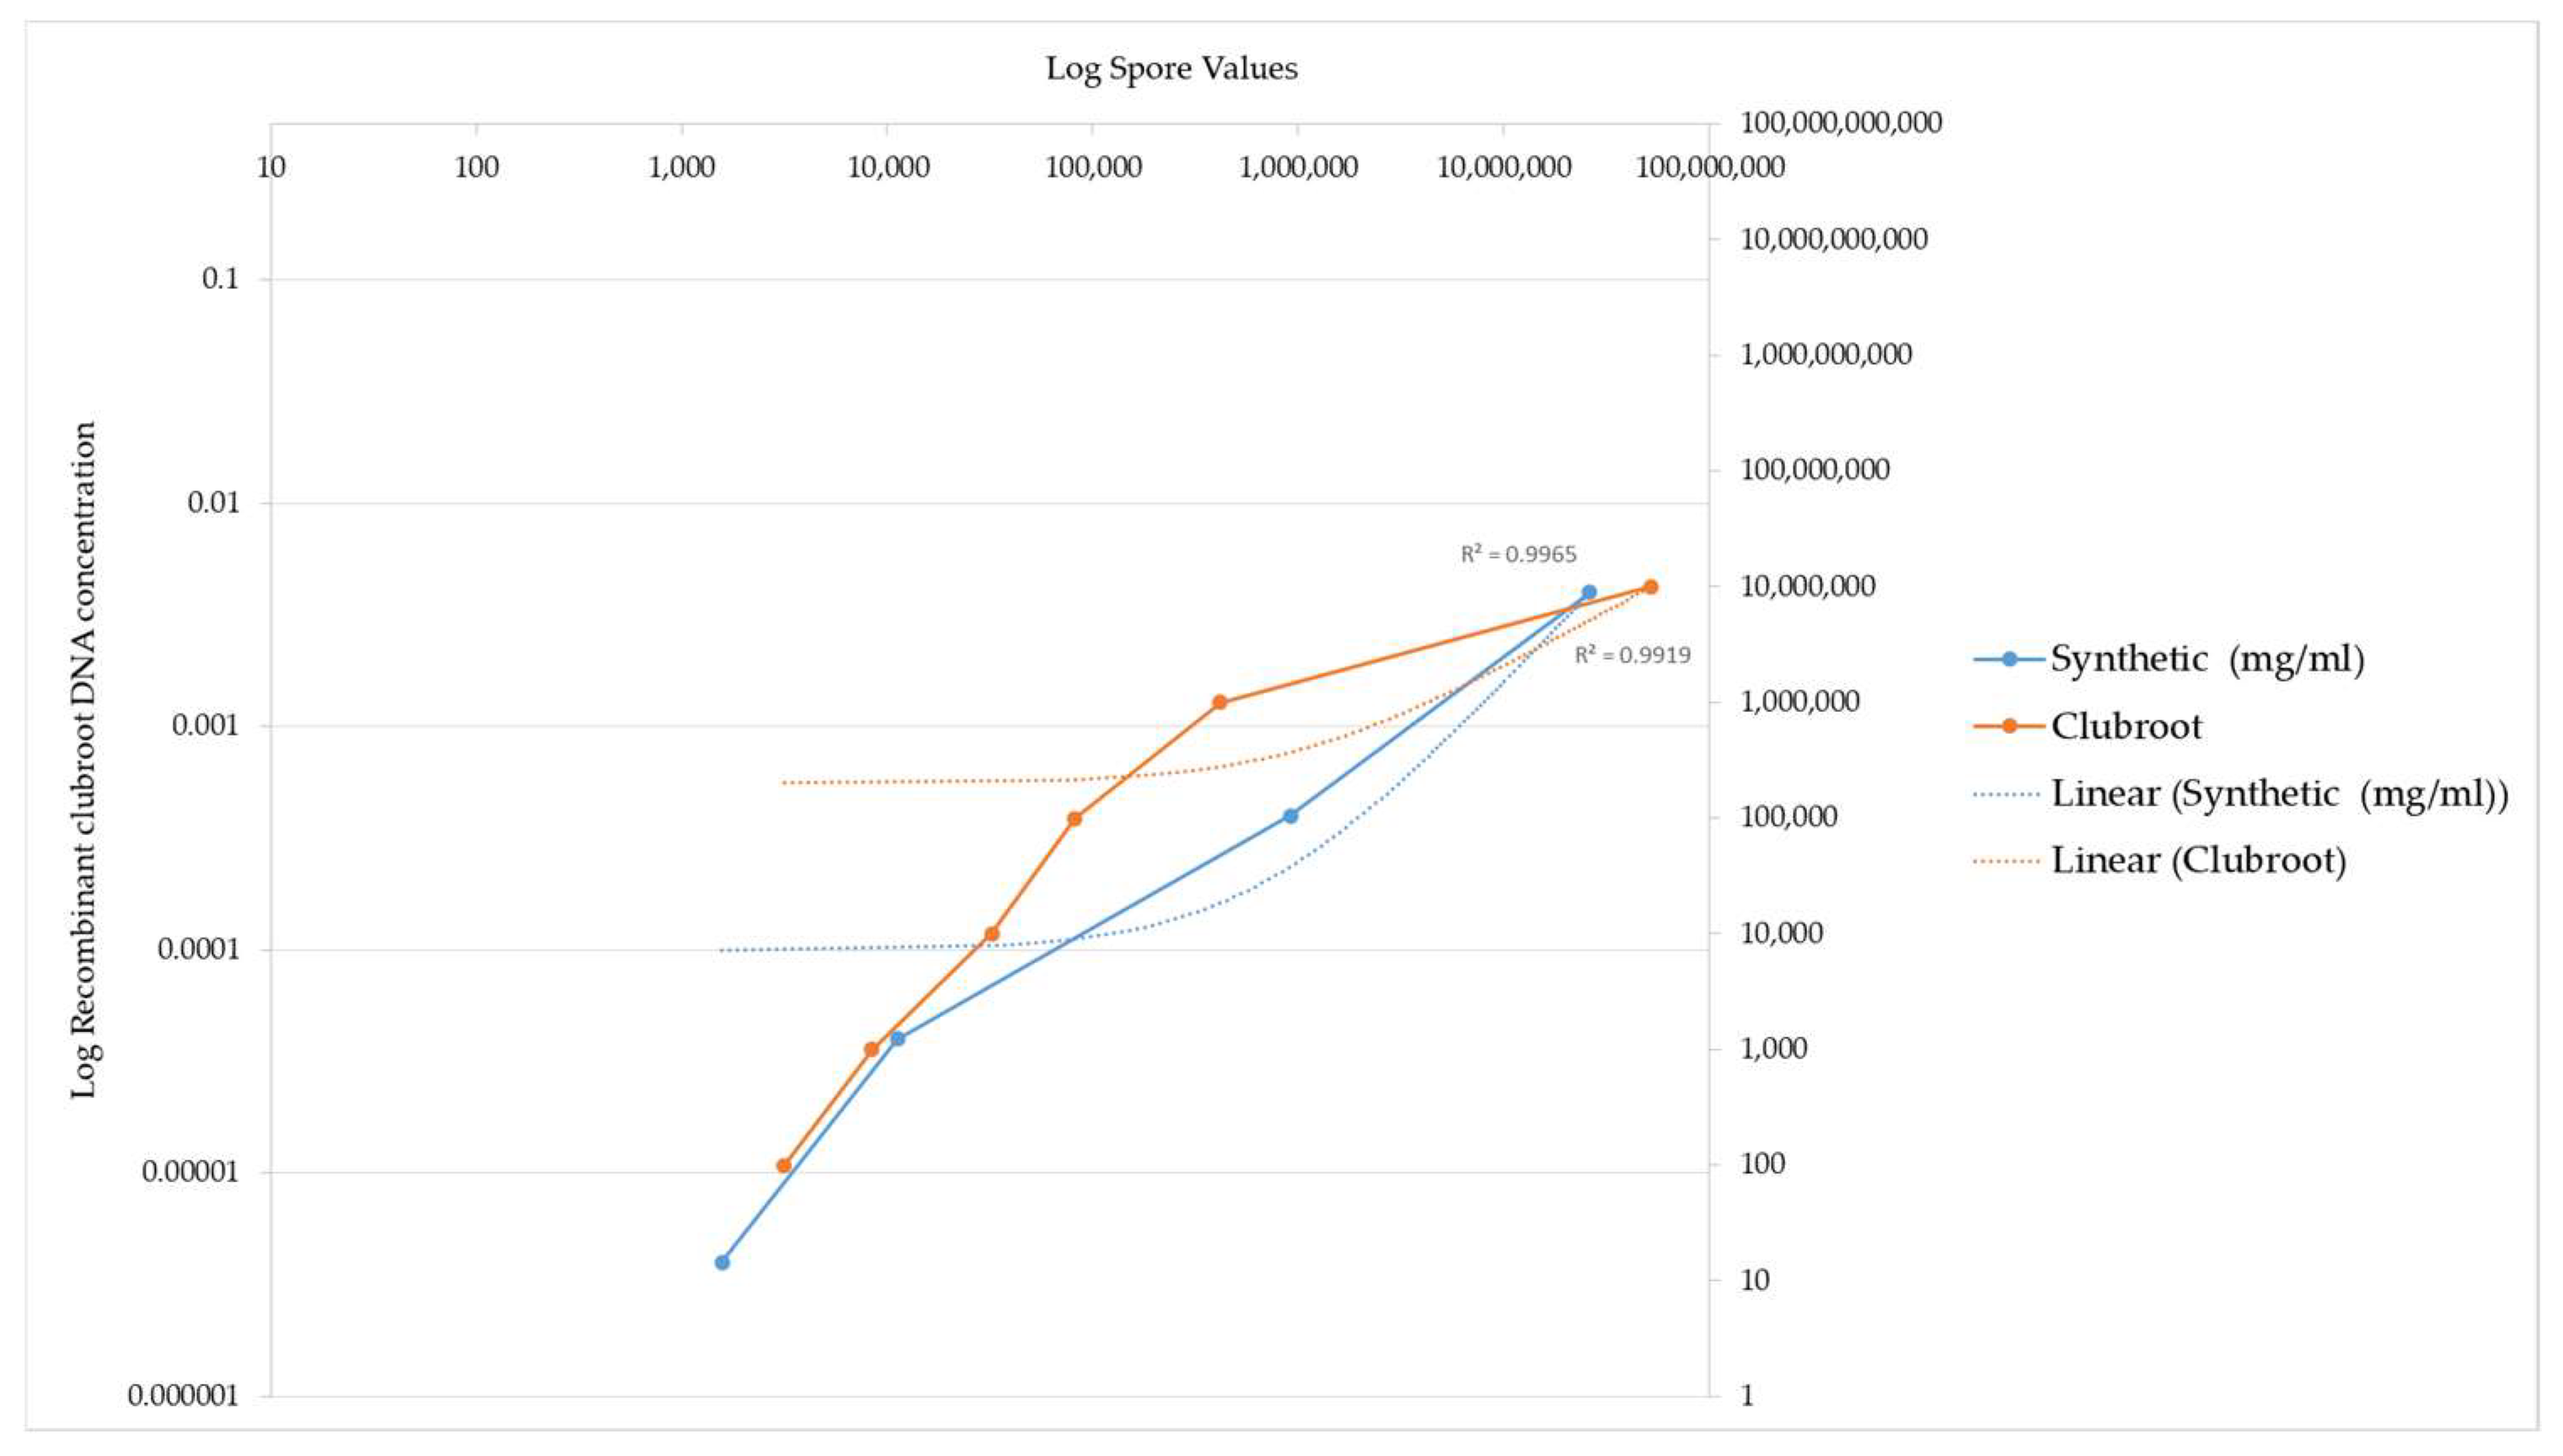This screenshot has width=2563, height=1456.
Task: Select the Linear (Synthetic (mg/ml)) legend entry text
Action: (x=2279, y=793)
